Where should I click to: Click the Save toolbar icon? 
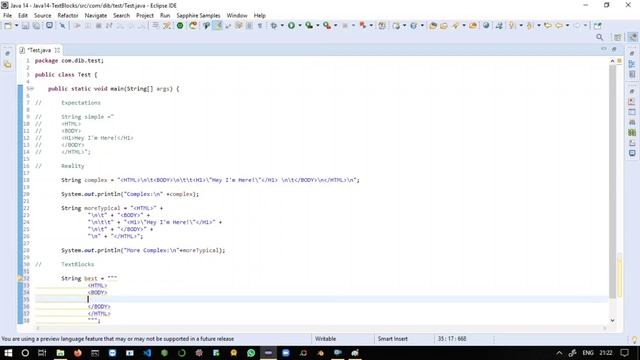25,26
